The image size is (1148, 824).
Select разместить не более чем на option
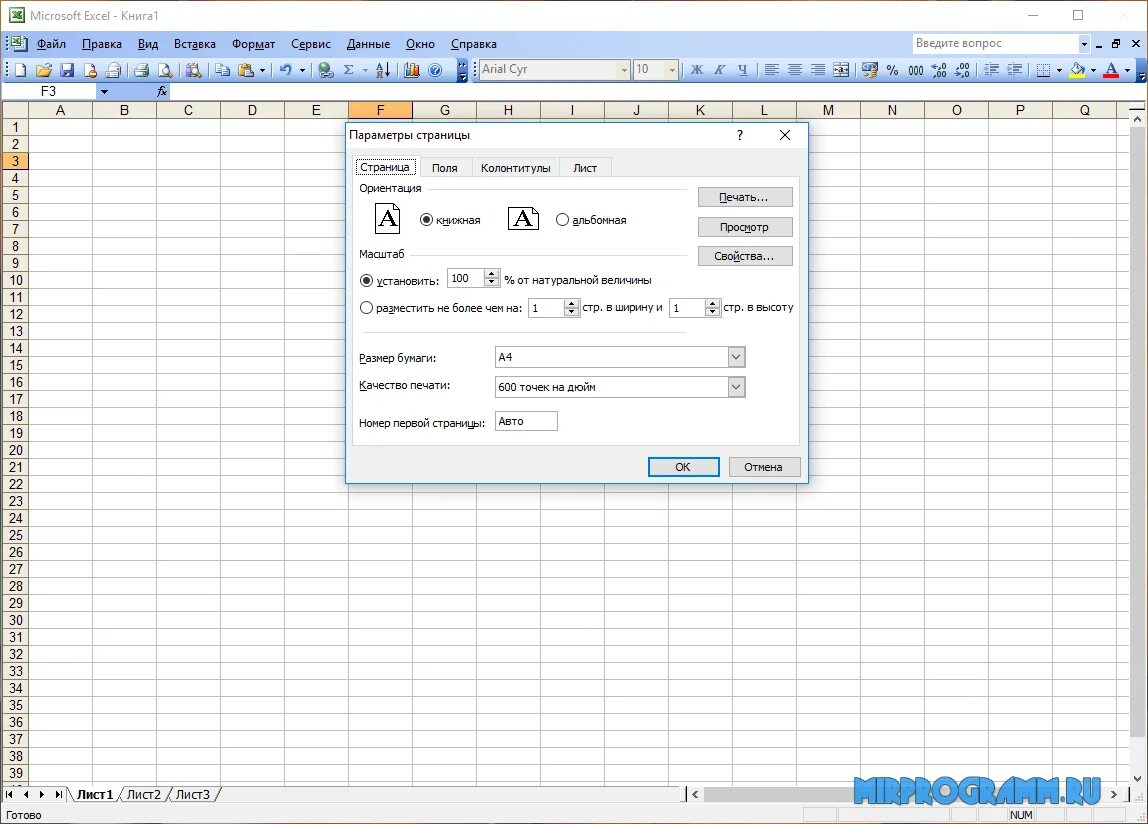pos(367,308)
